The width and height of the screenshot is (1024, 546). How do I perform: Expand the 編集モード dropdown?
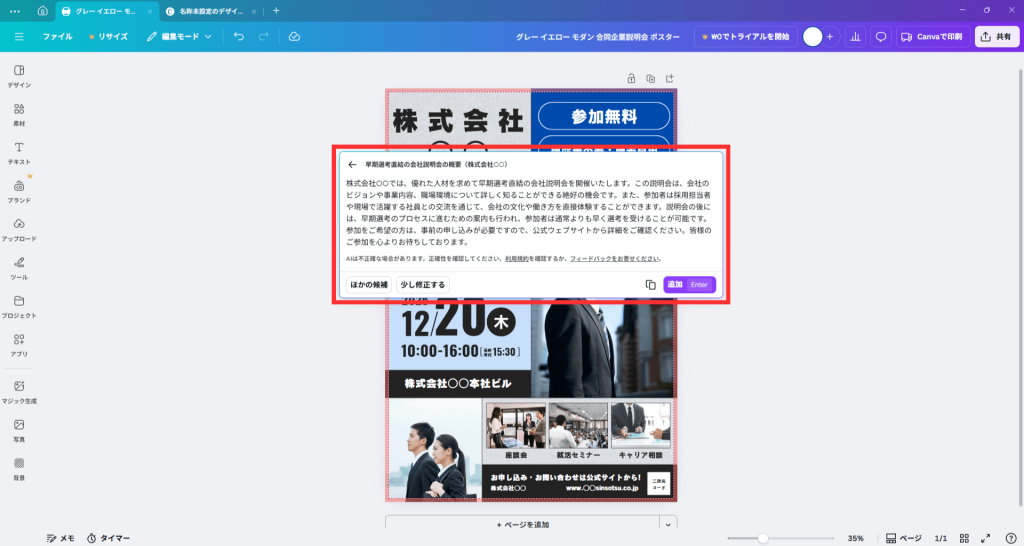pyautogui.click(x=180, y=37)
